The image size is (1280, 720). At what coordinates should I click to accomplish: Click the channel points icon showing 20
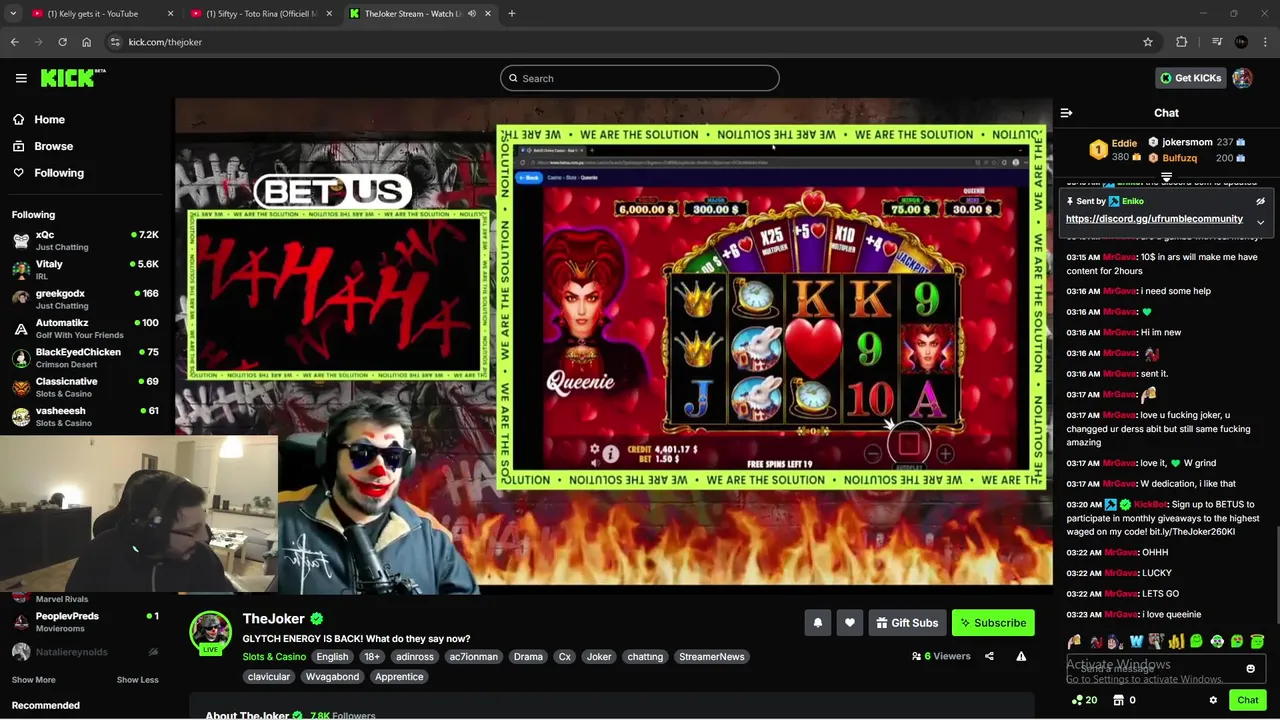[1084, 700]
